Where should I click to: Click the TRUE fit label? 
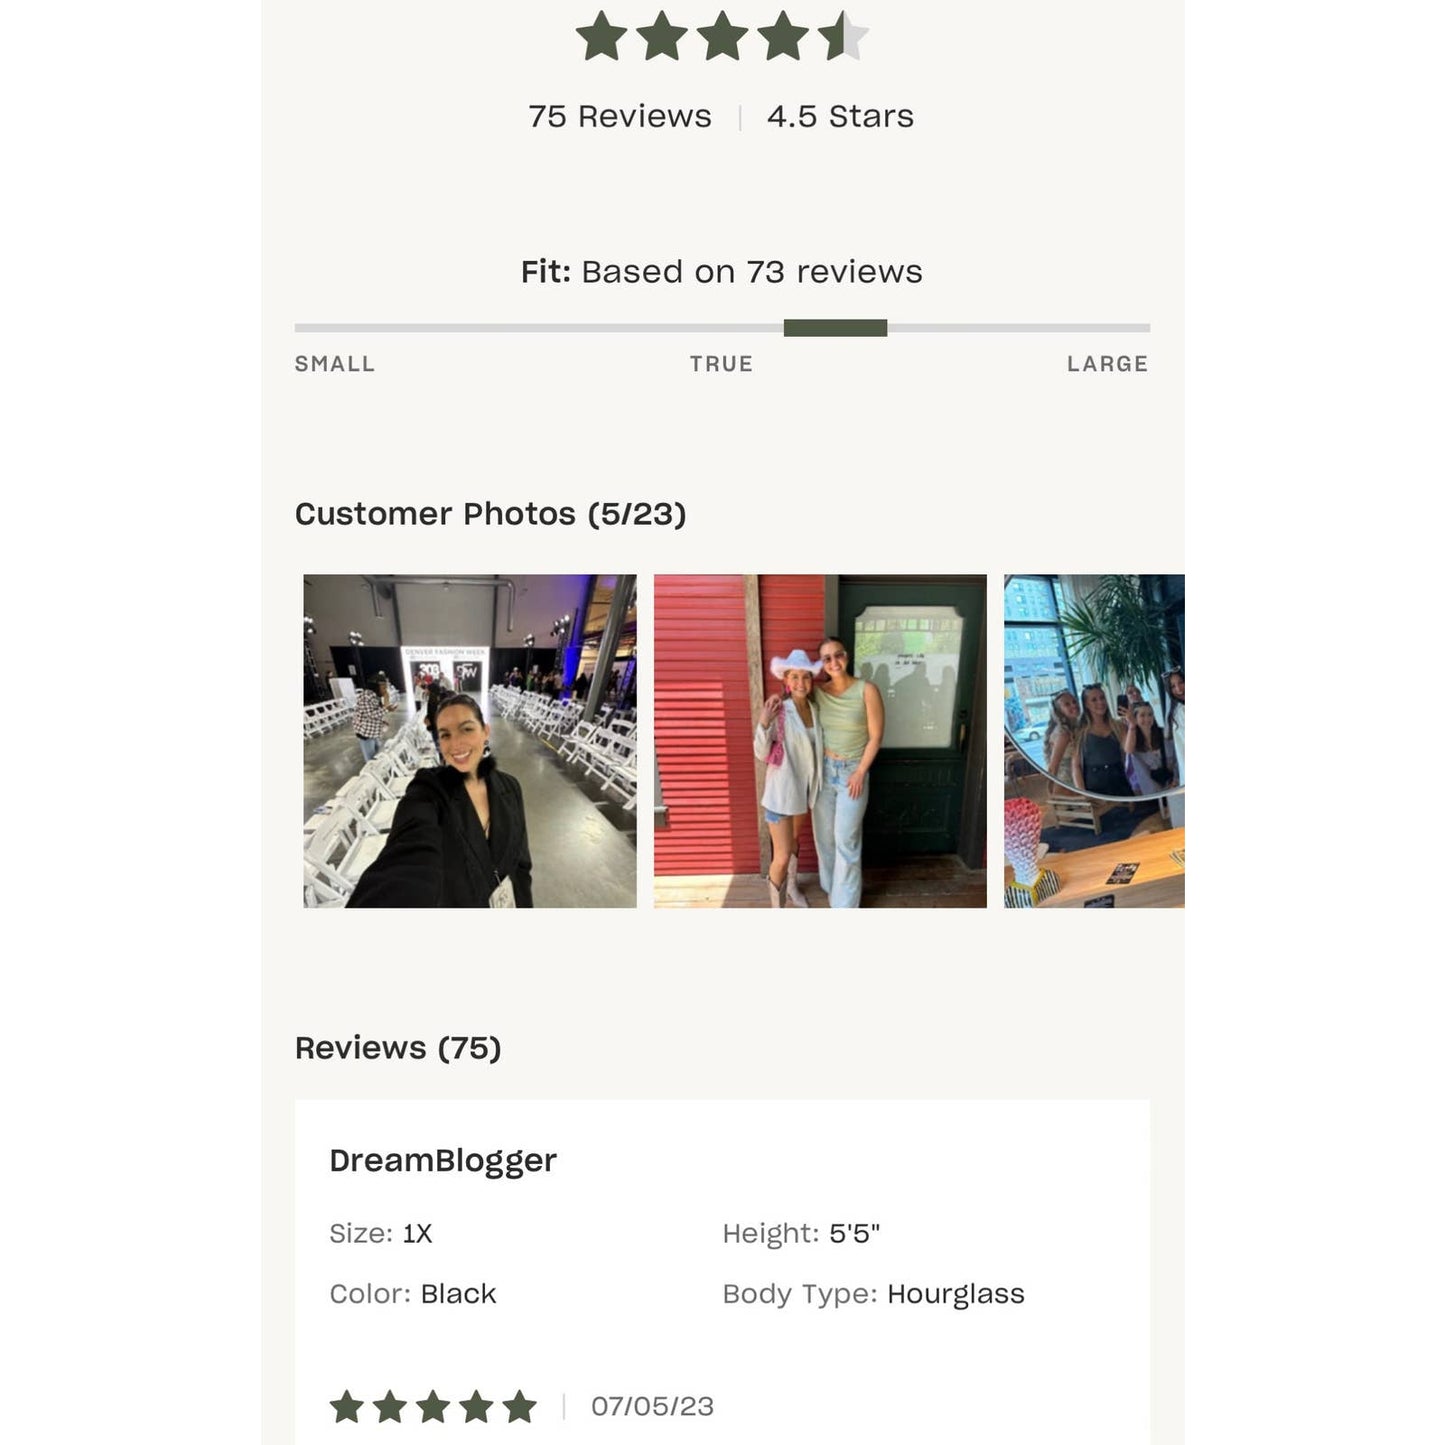coord(721,364)
